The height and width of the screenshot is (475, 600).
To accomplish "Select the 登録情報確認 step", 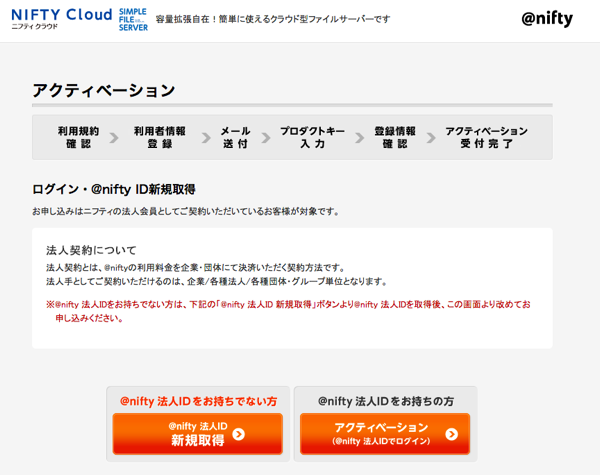I will tap(395, 137).
